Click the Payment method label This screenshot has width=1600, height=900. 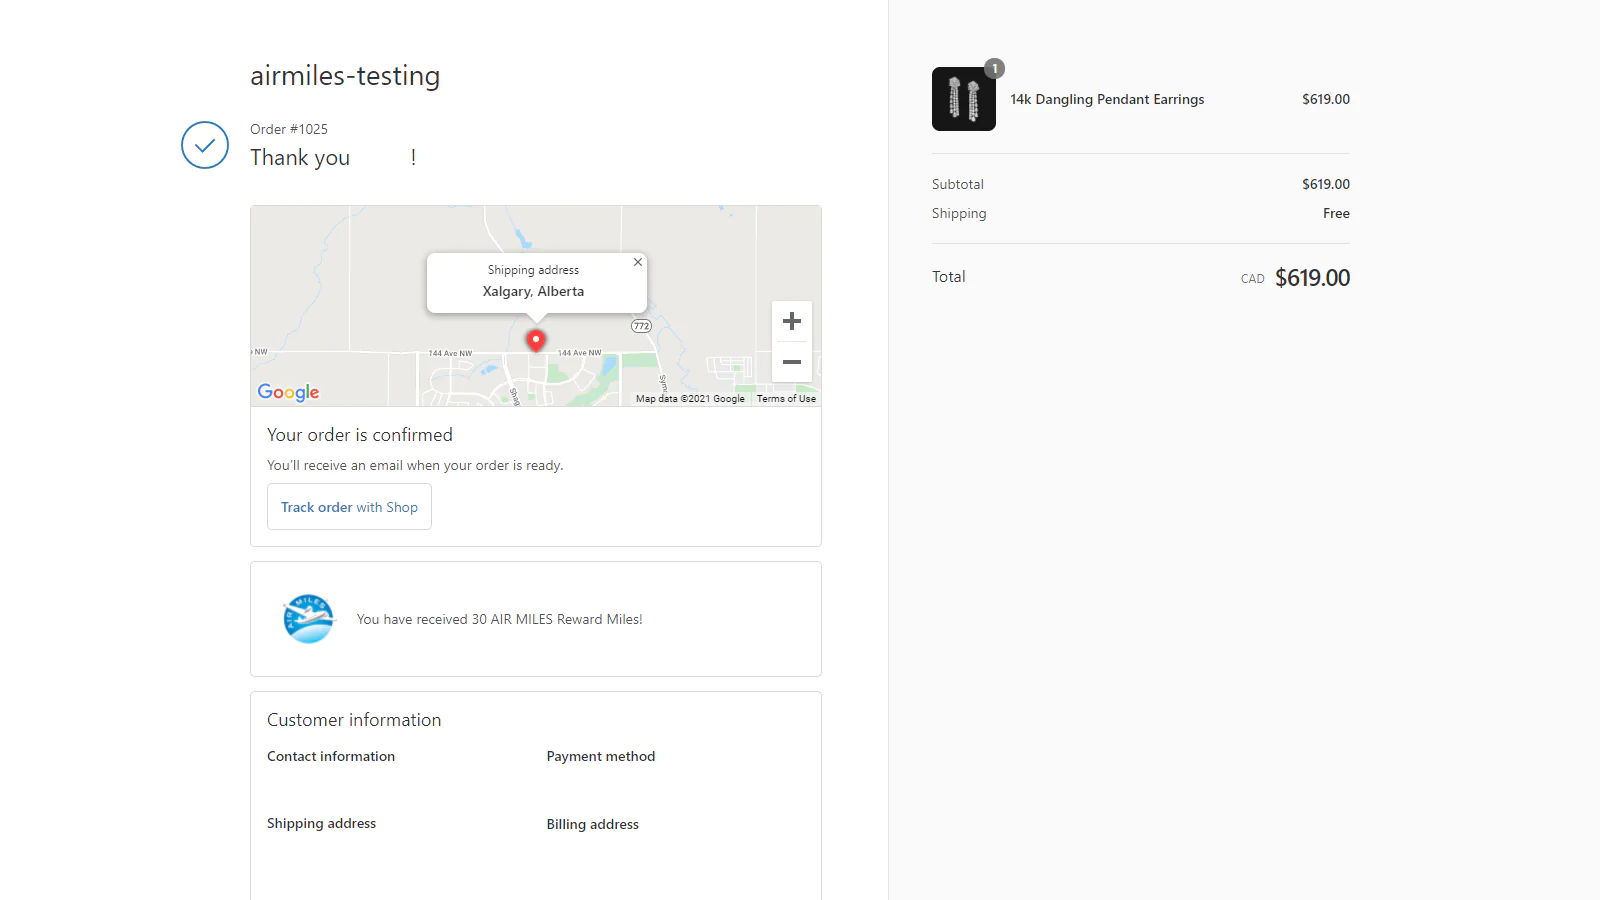coord(600,757)
